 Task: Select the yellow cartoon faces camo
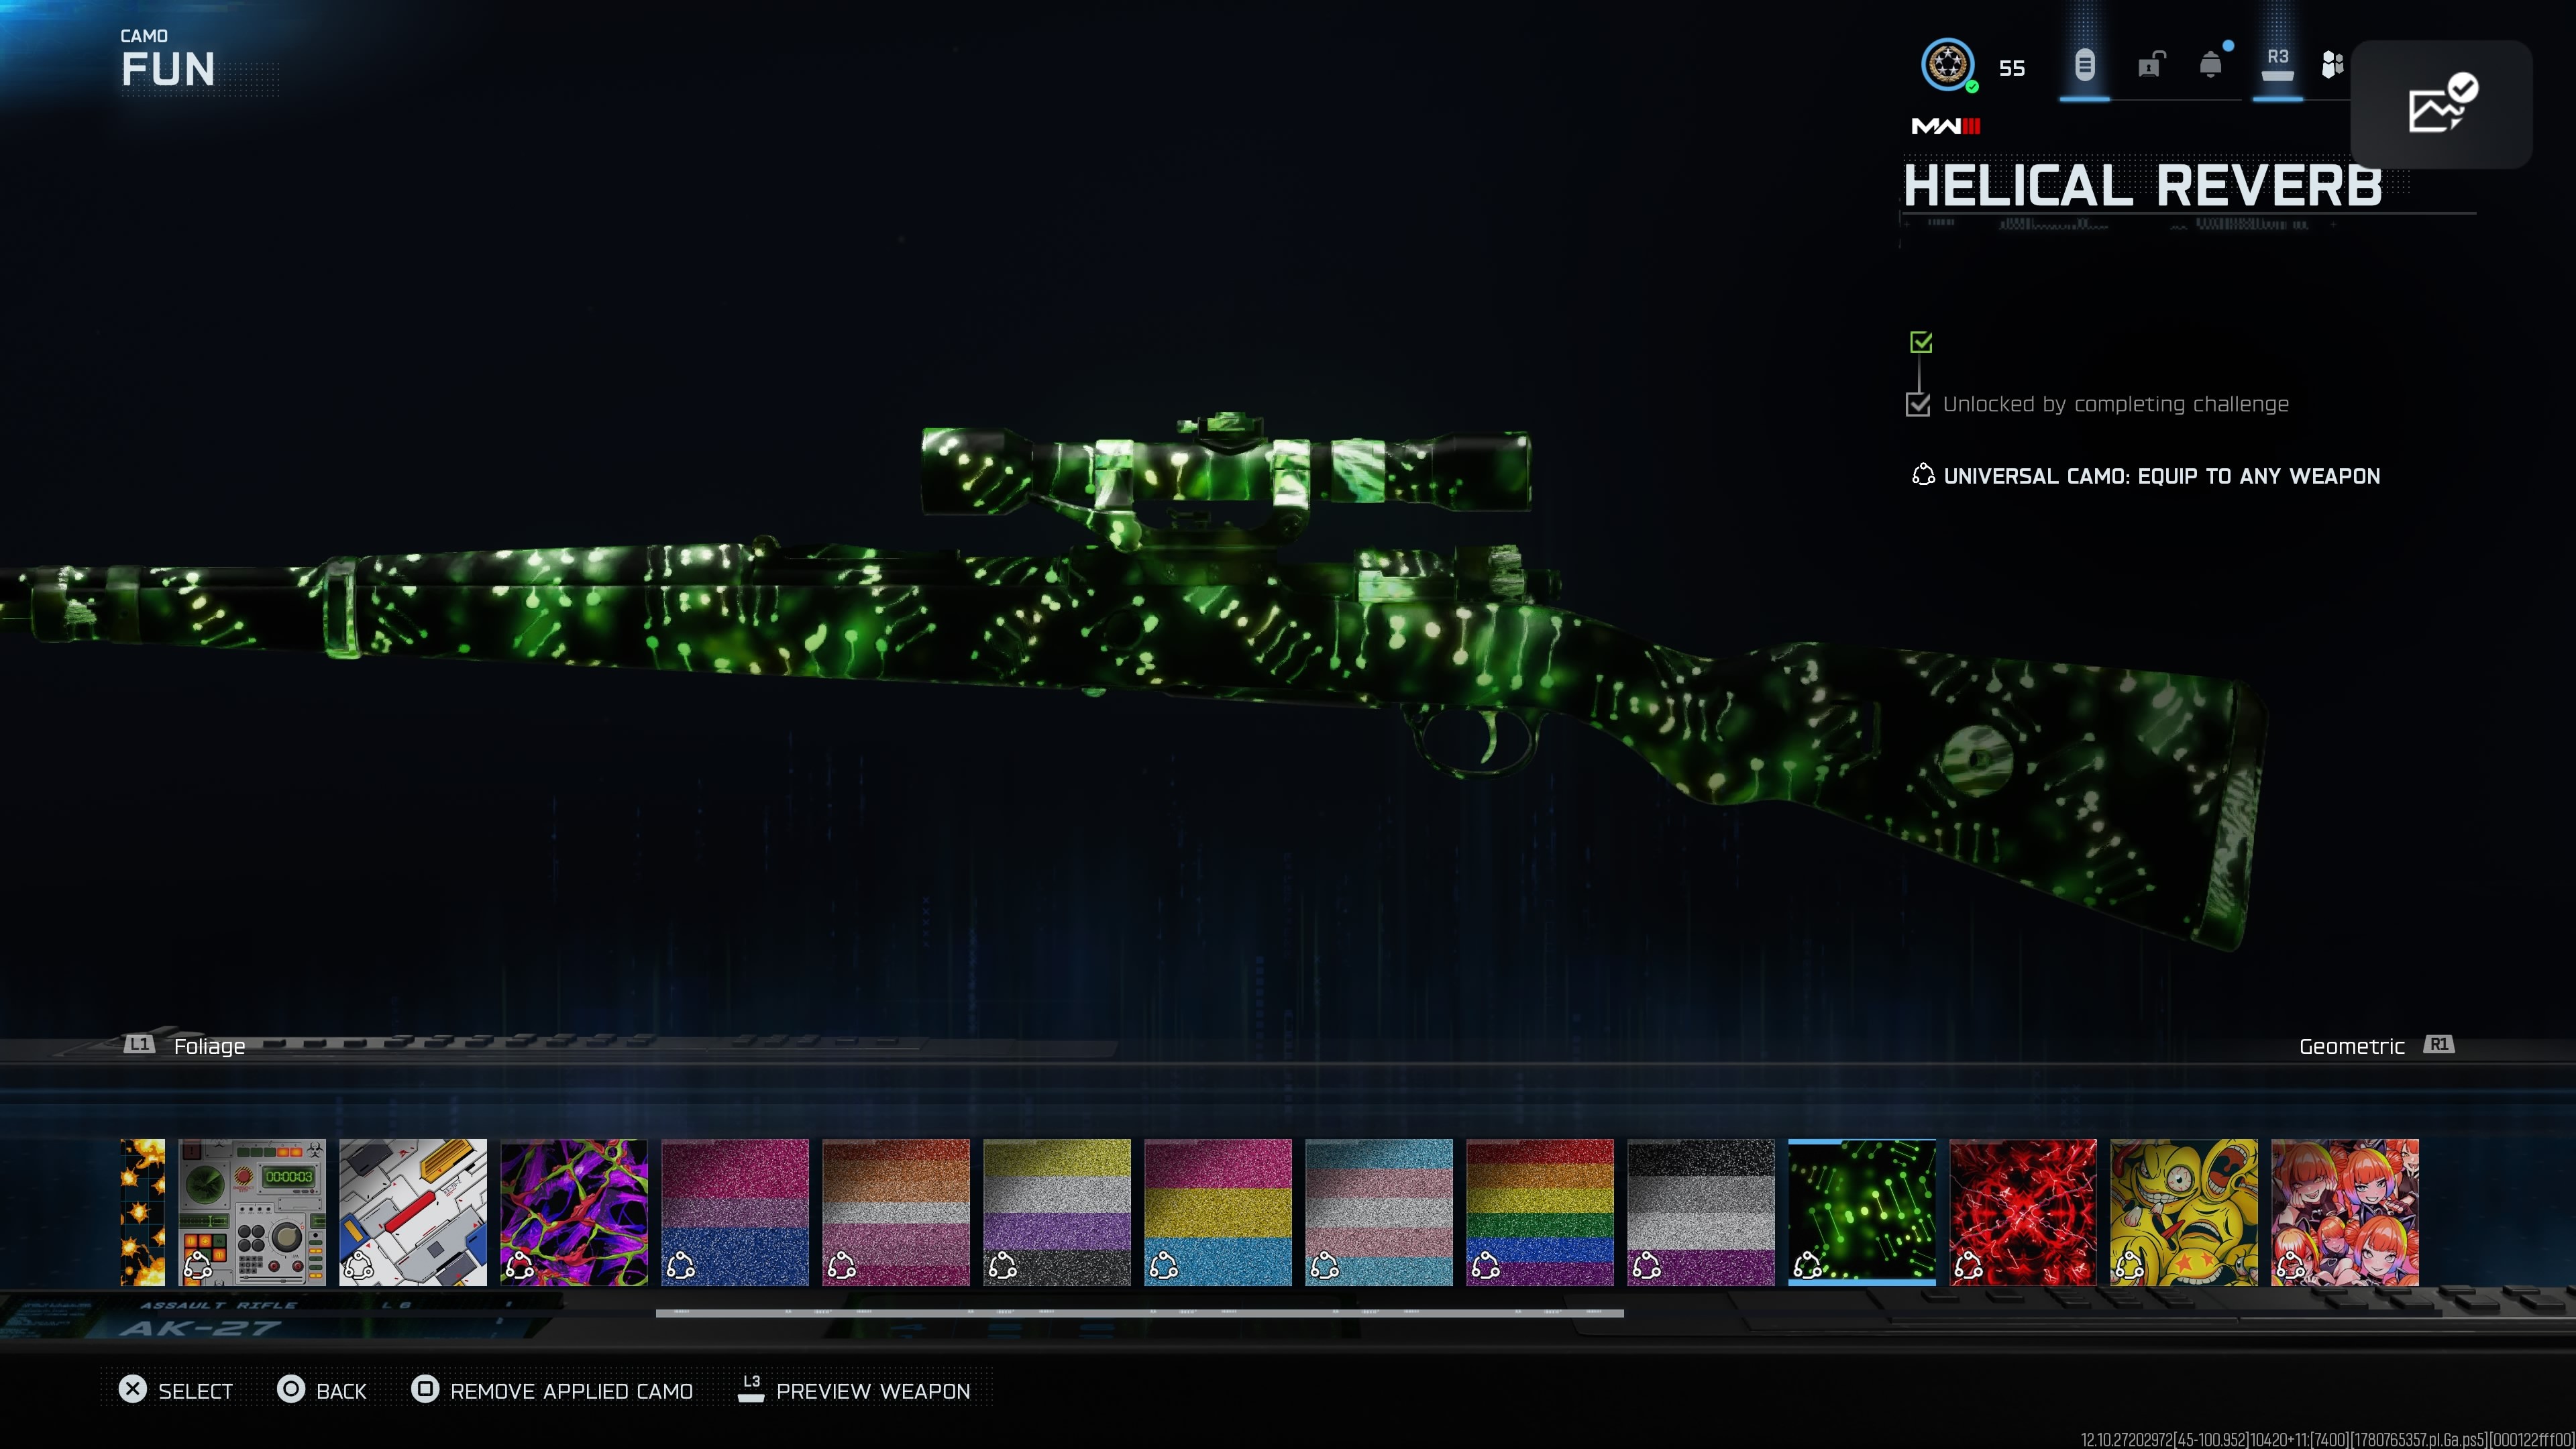[2184, 1212]
